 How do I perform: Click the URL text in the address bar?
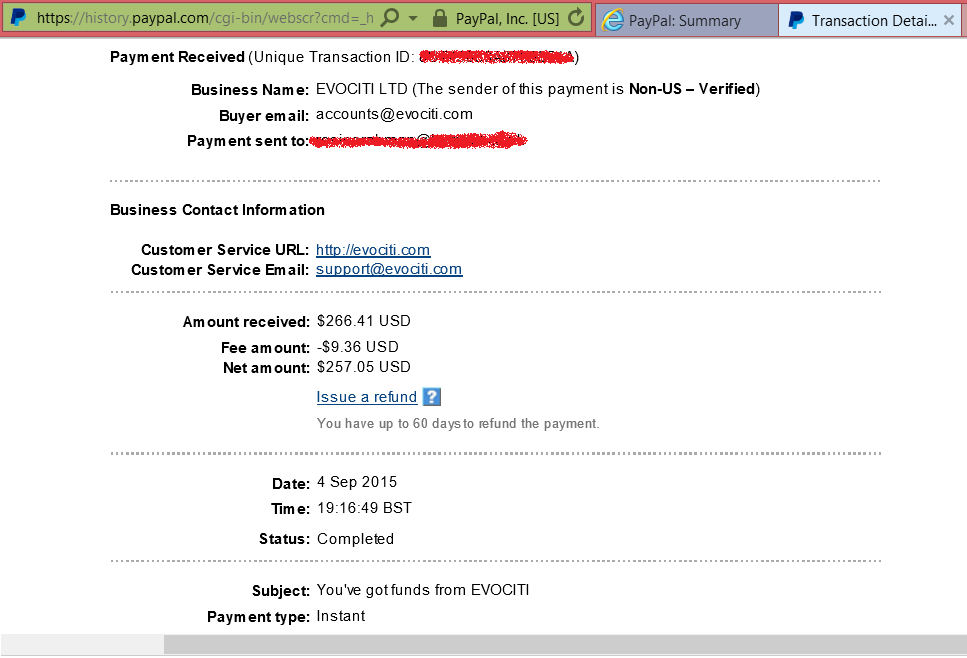(x=205, y=18)
